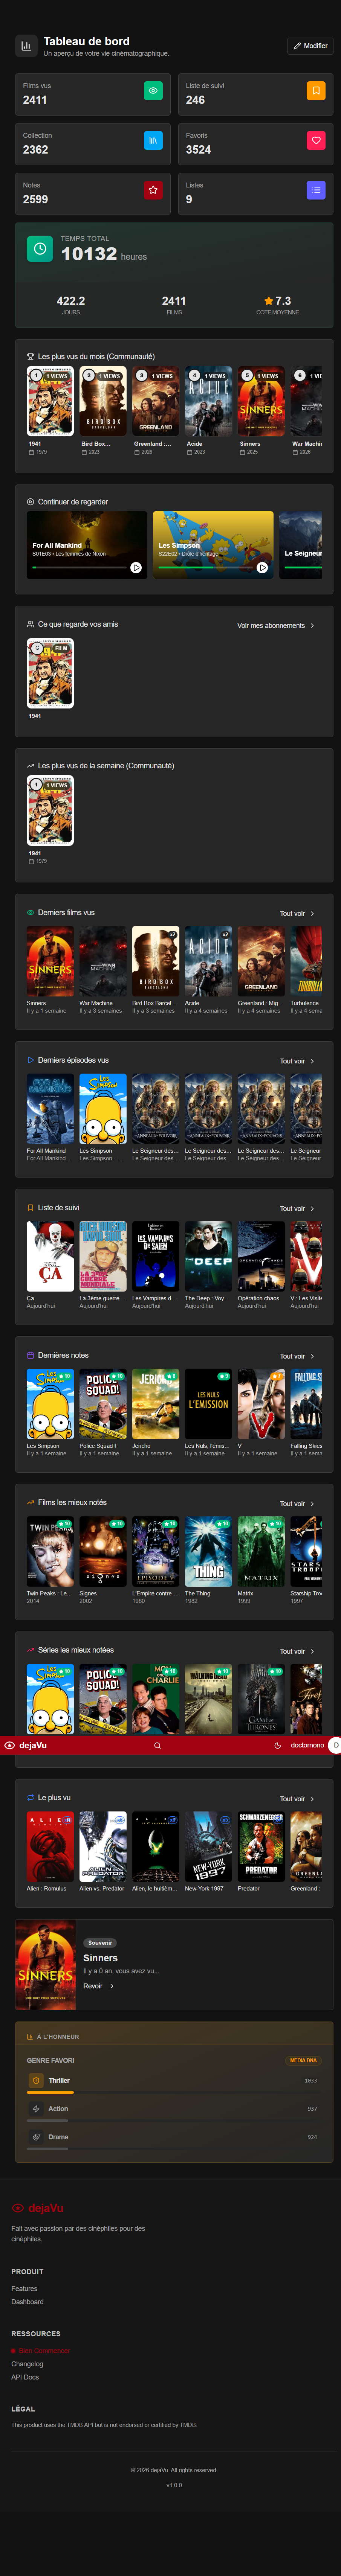The height and width of the screenshot is (2576, 341).
Task: Click the green eye Films vus icon
Action: point(153,91)
